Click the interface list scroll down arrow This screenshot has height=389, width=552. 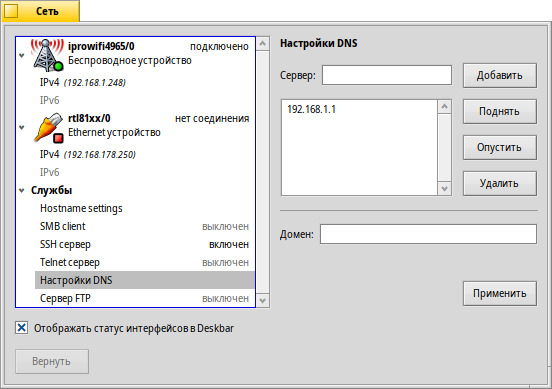263,301
